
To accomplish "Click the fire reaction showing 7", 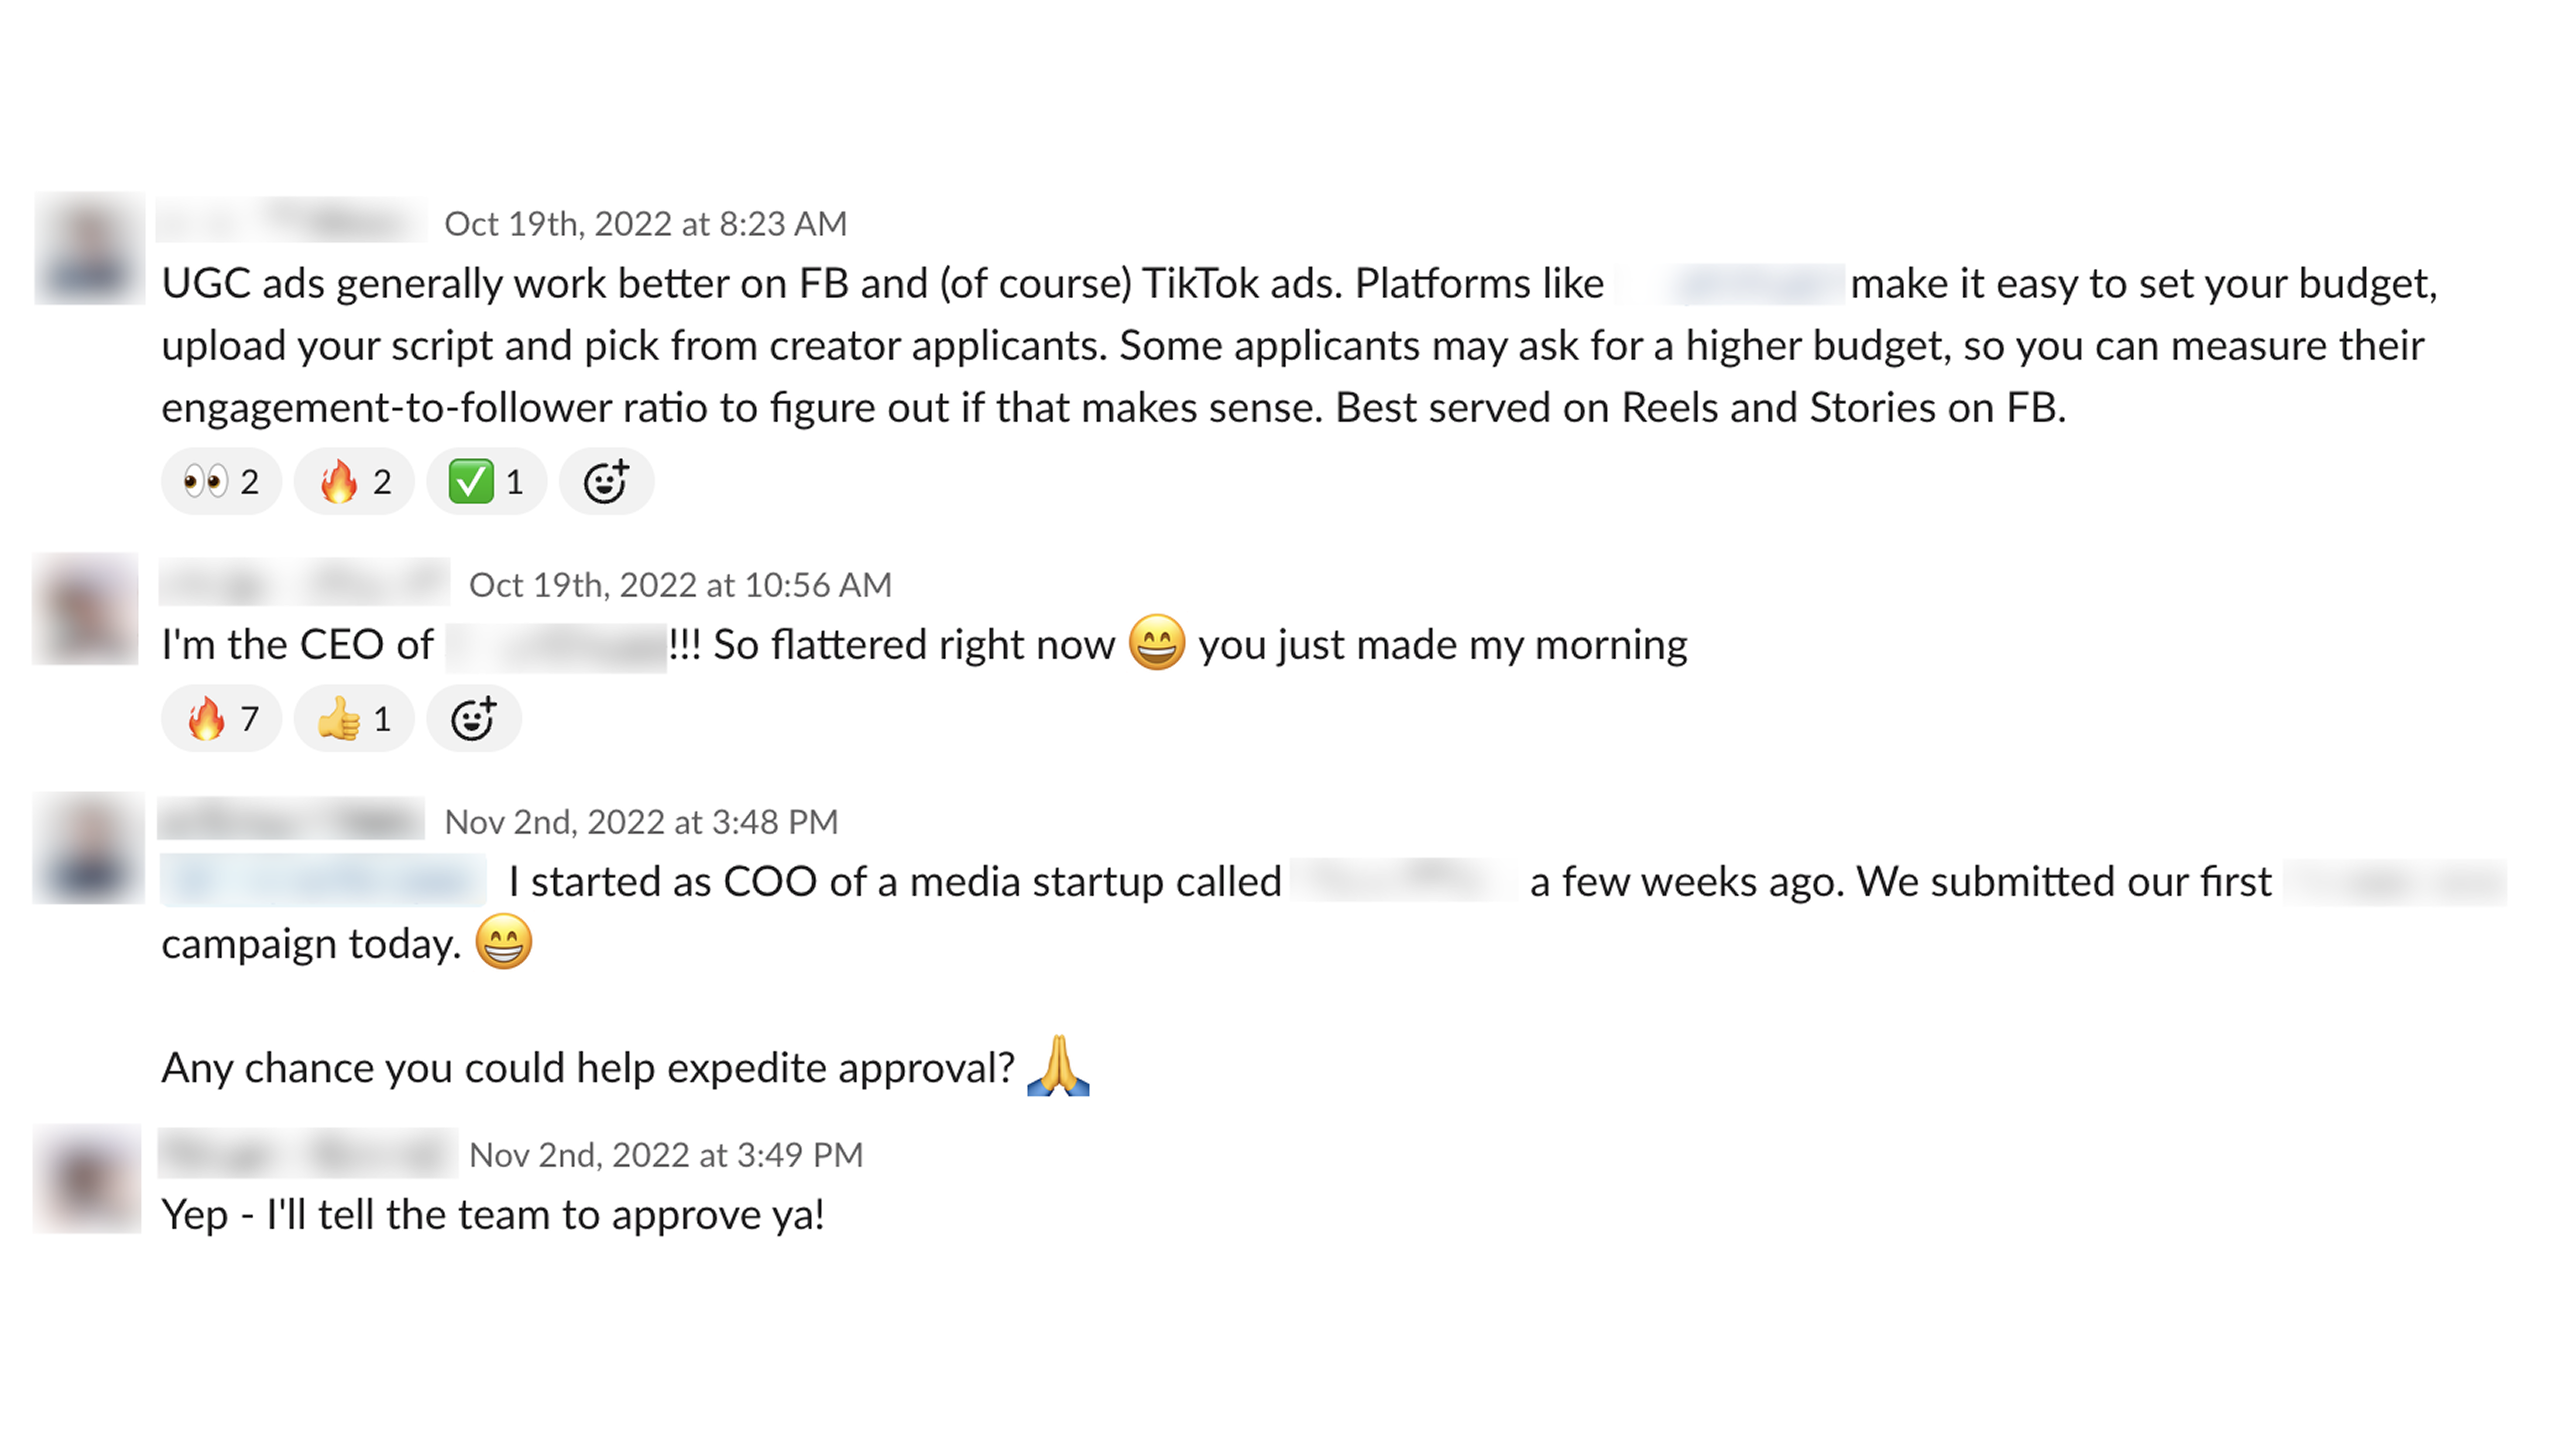I will point(221,719).
